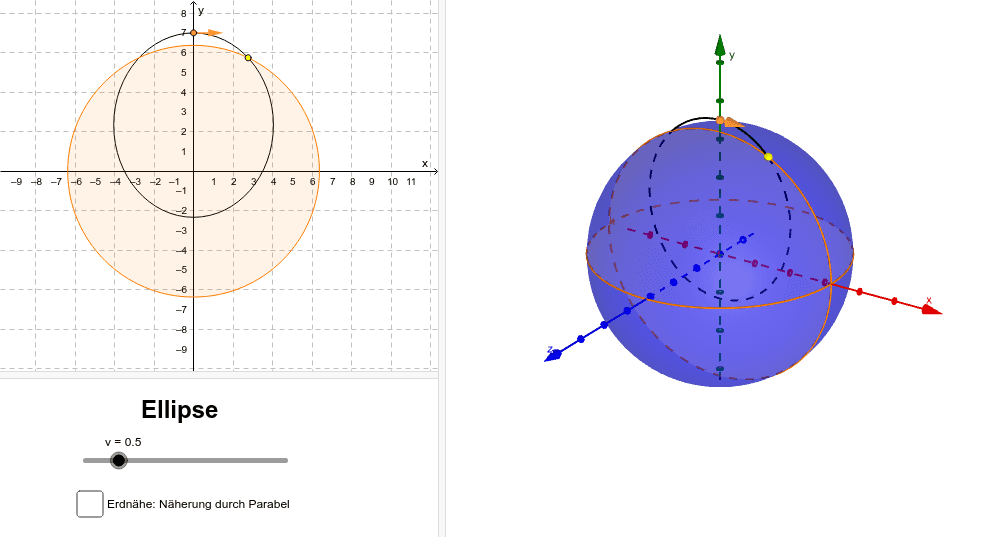
Task: Click the v = 0.5 slider handle
Action: (118, 461)
